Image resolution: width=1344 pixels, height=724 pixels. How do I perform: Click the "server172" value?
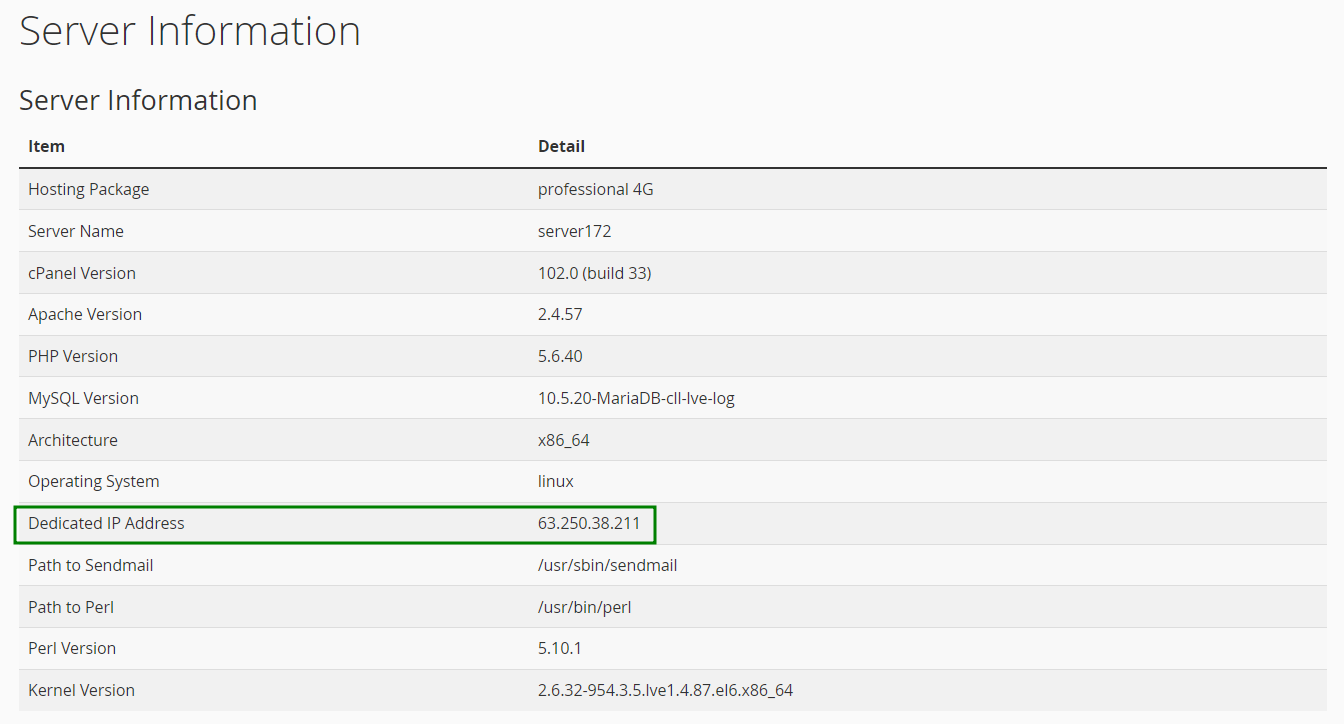point(574,231)
